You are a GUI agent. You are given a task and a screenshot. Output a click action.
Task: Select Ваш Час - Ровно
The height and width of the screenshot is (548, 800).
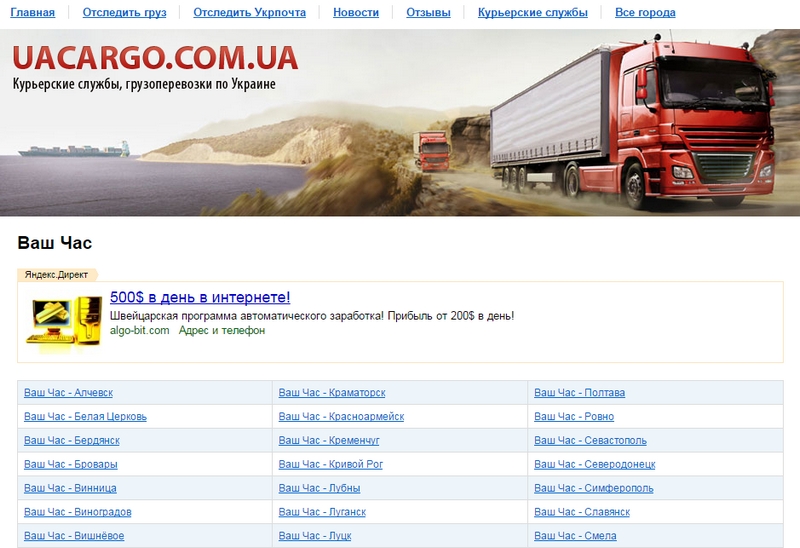point(574,416)
